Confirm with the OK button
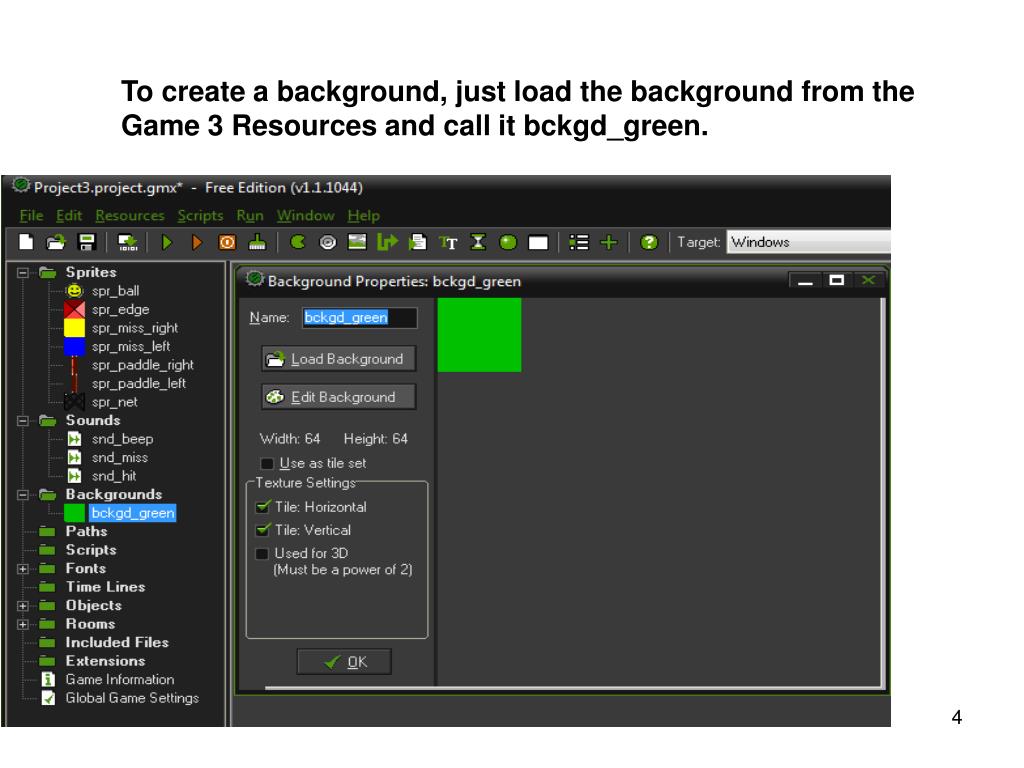The width and height of the screenshot is (1024, 768). 344,662
